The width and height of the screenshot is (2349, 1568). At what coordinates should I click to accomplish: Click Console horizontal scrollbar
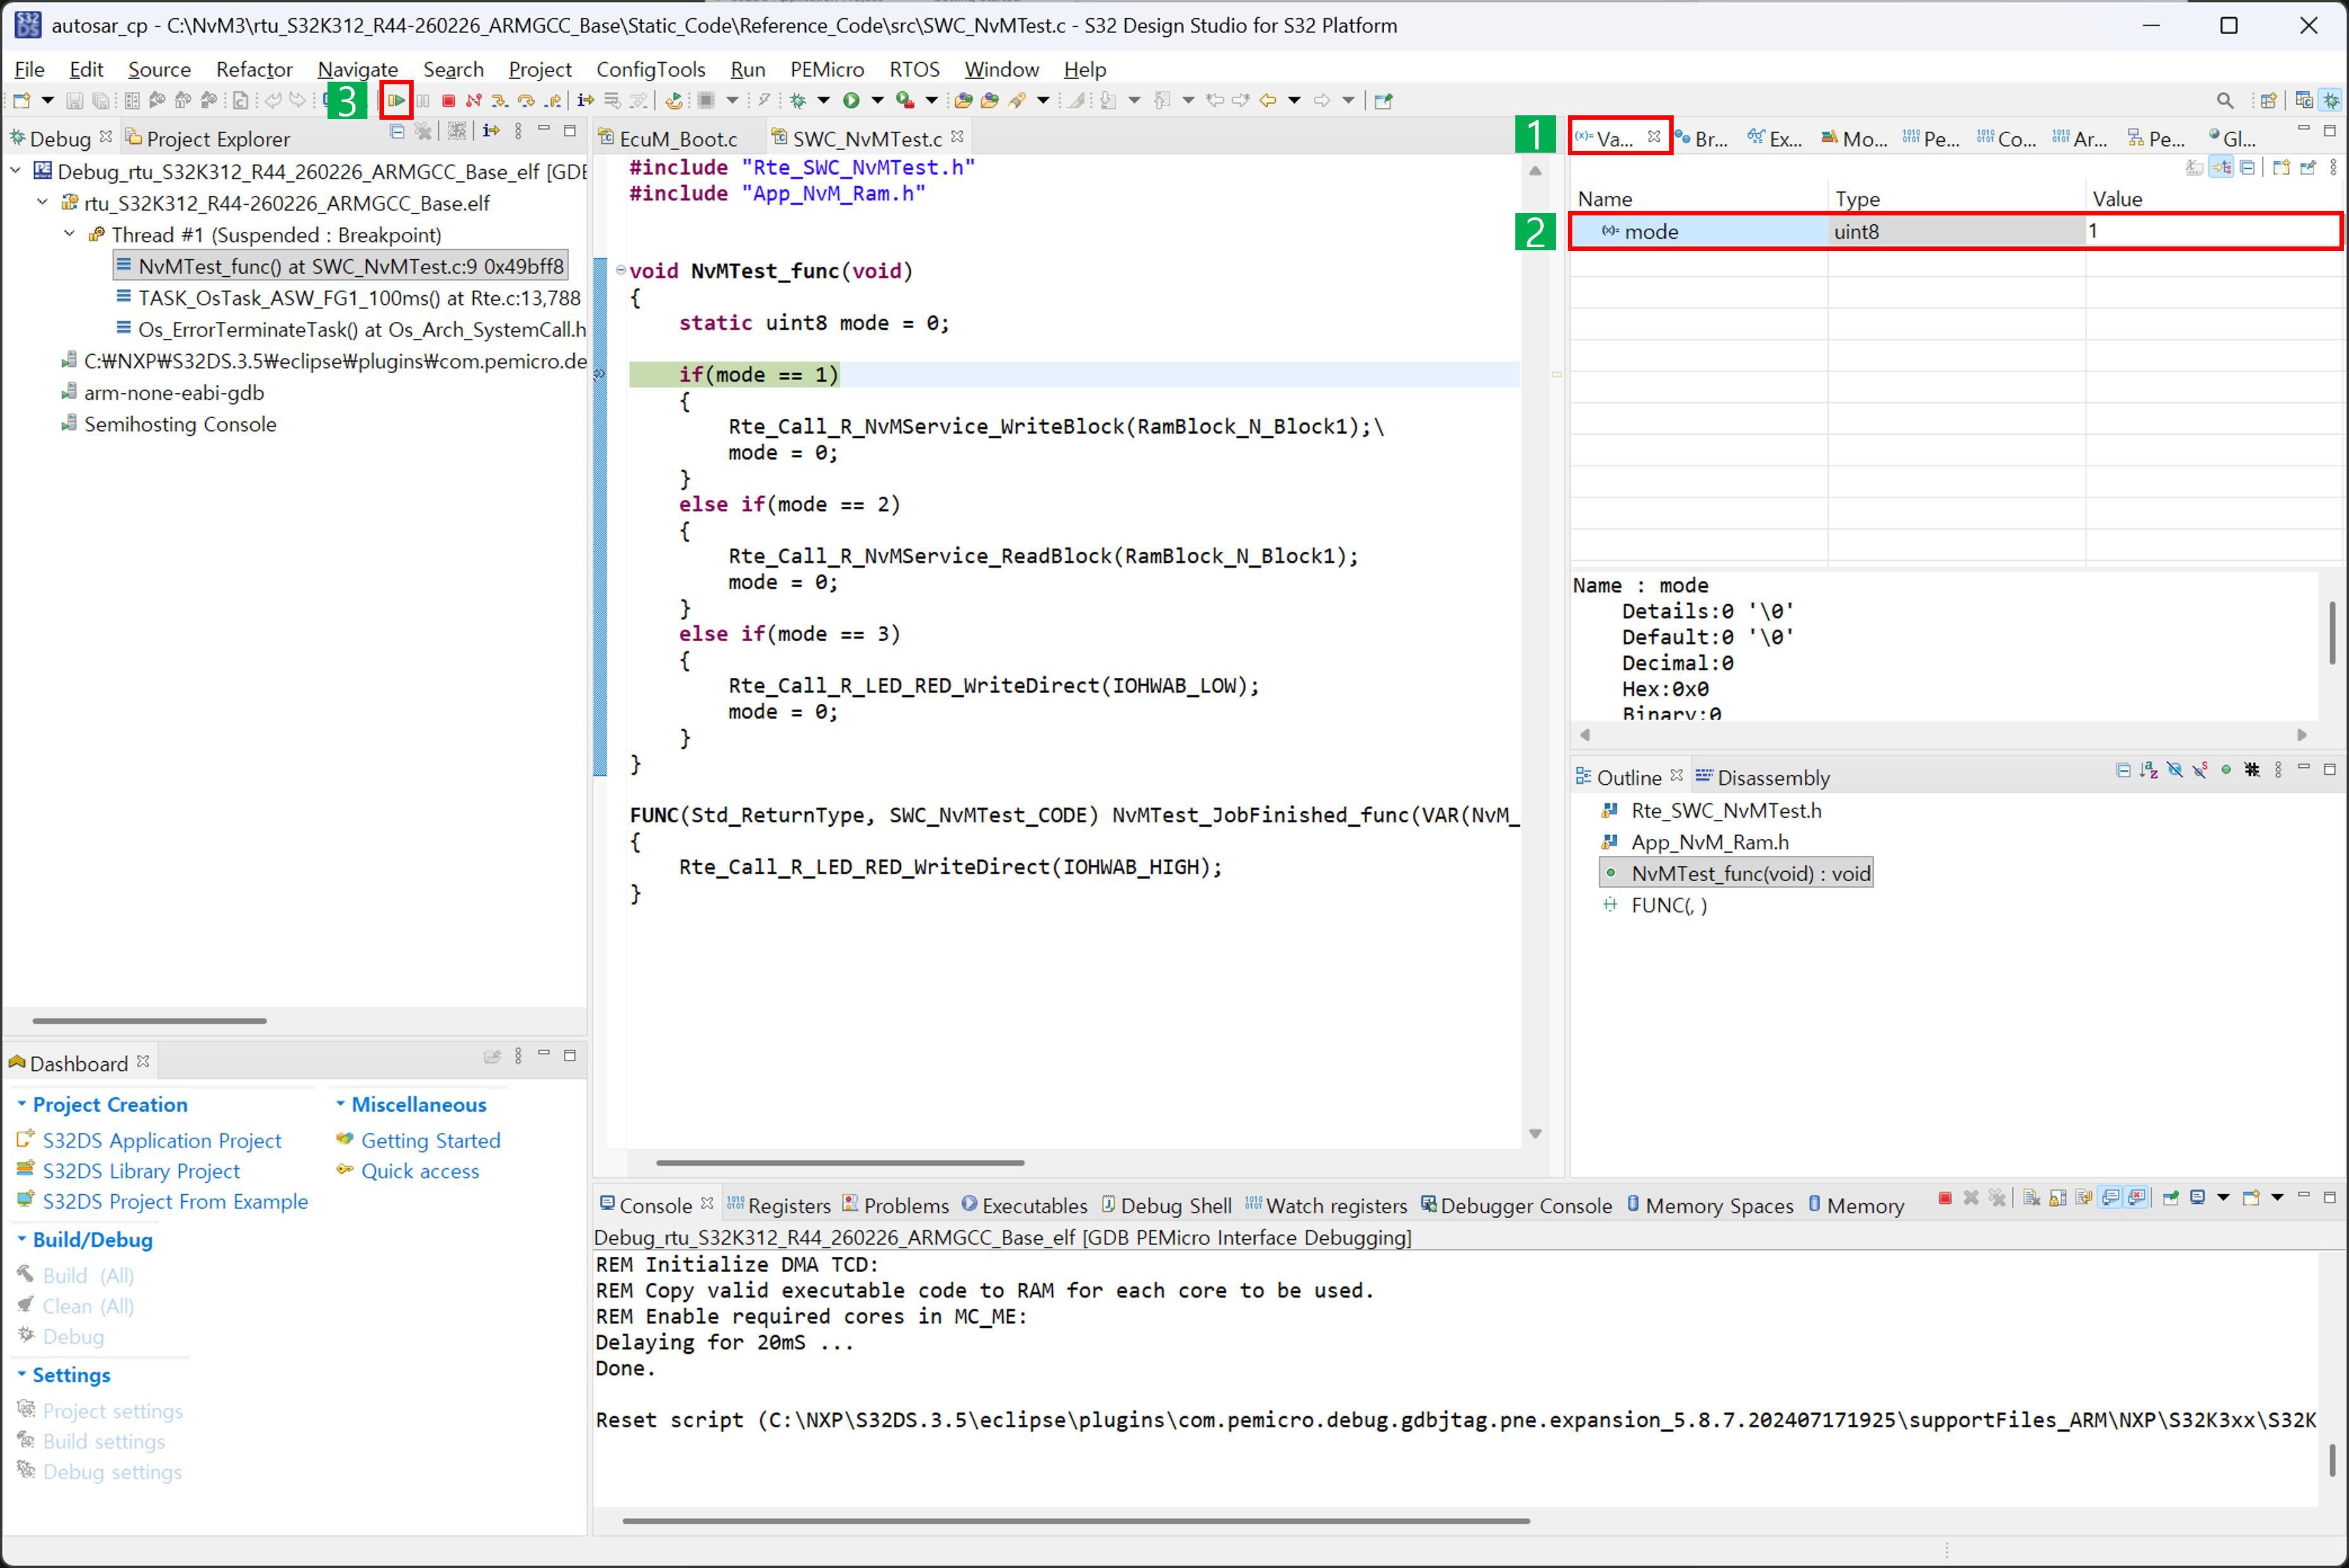click(1076, 1521)
